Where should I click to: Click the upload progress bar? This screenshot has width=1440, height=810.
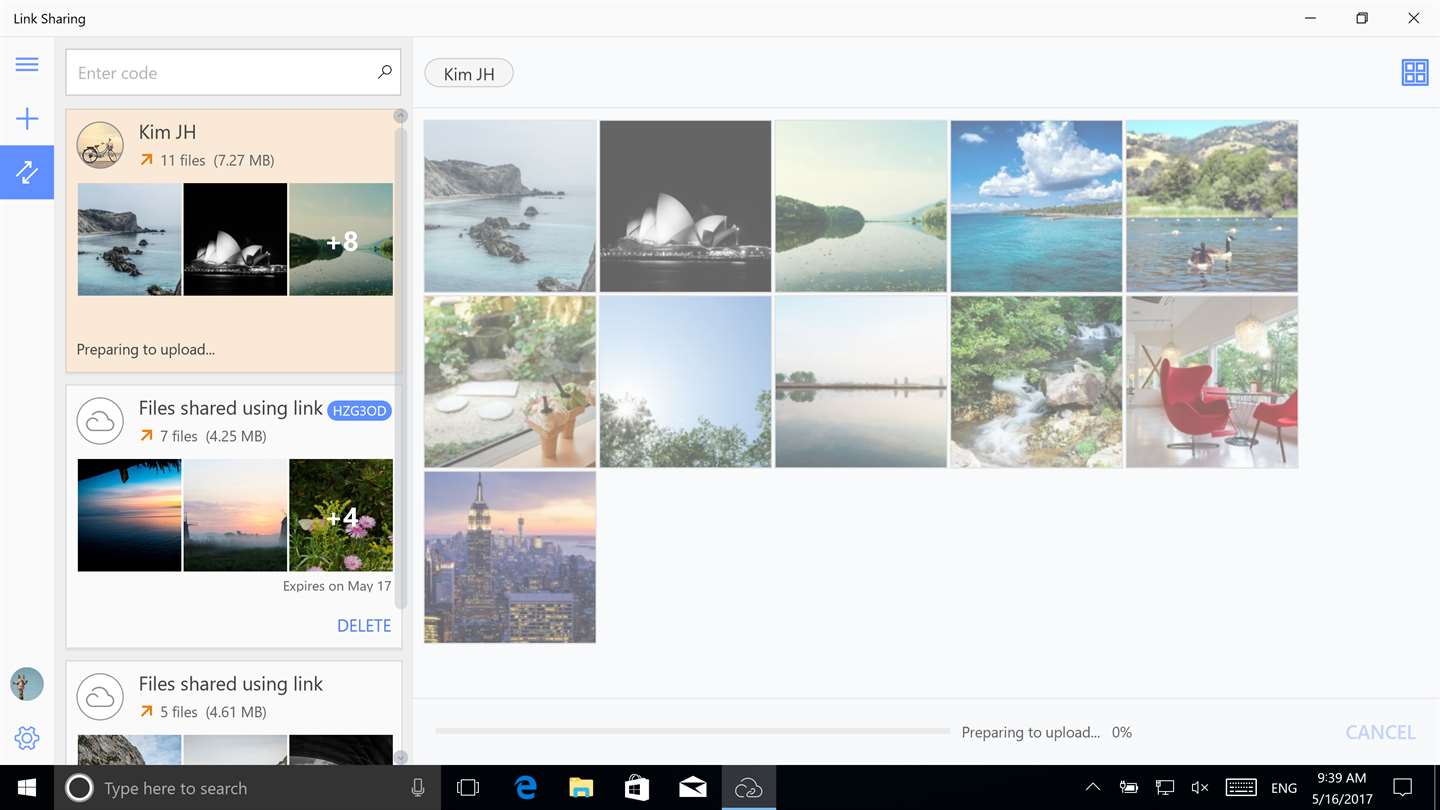(x=692, y=732)
